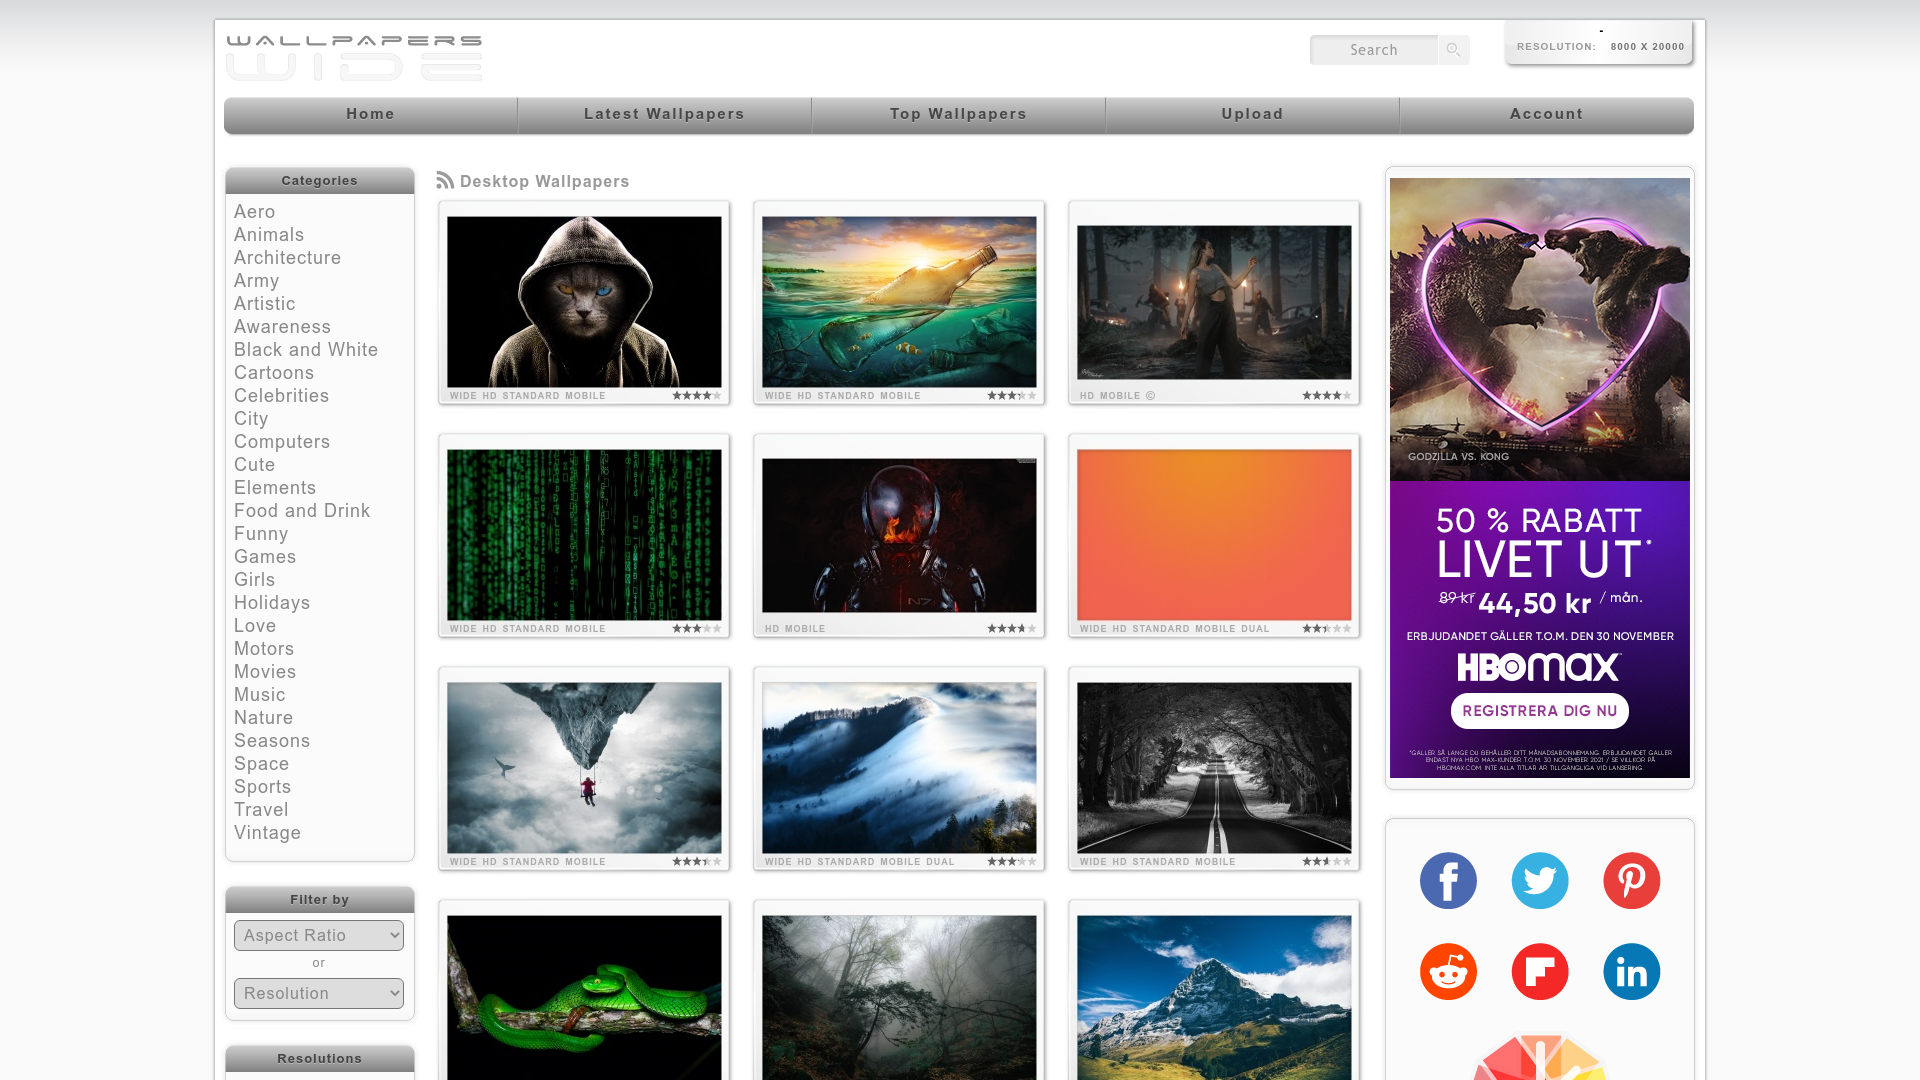Viewport: 1920px width, 1080px height.
Task: Share the page via the Twitter icon
Action: pyautogui.click(x=1540, y=880)
